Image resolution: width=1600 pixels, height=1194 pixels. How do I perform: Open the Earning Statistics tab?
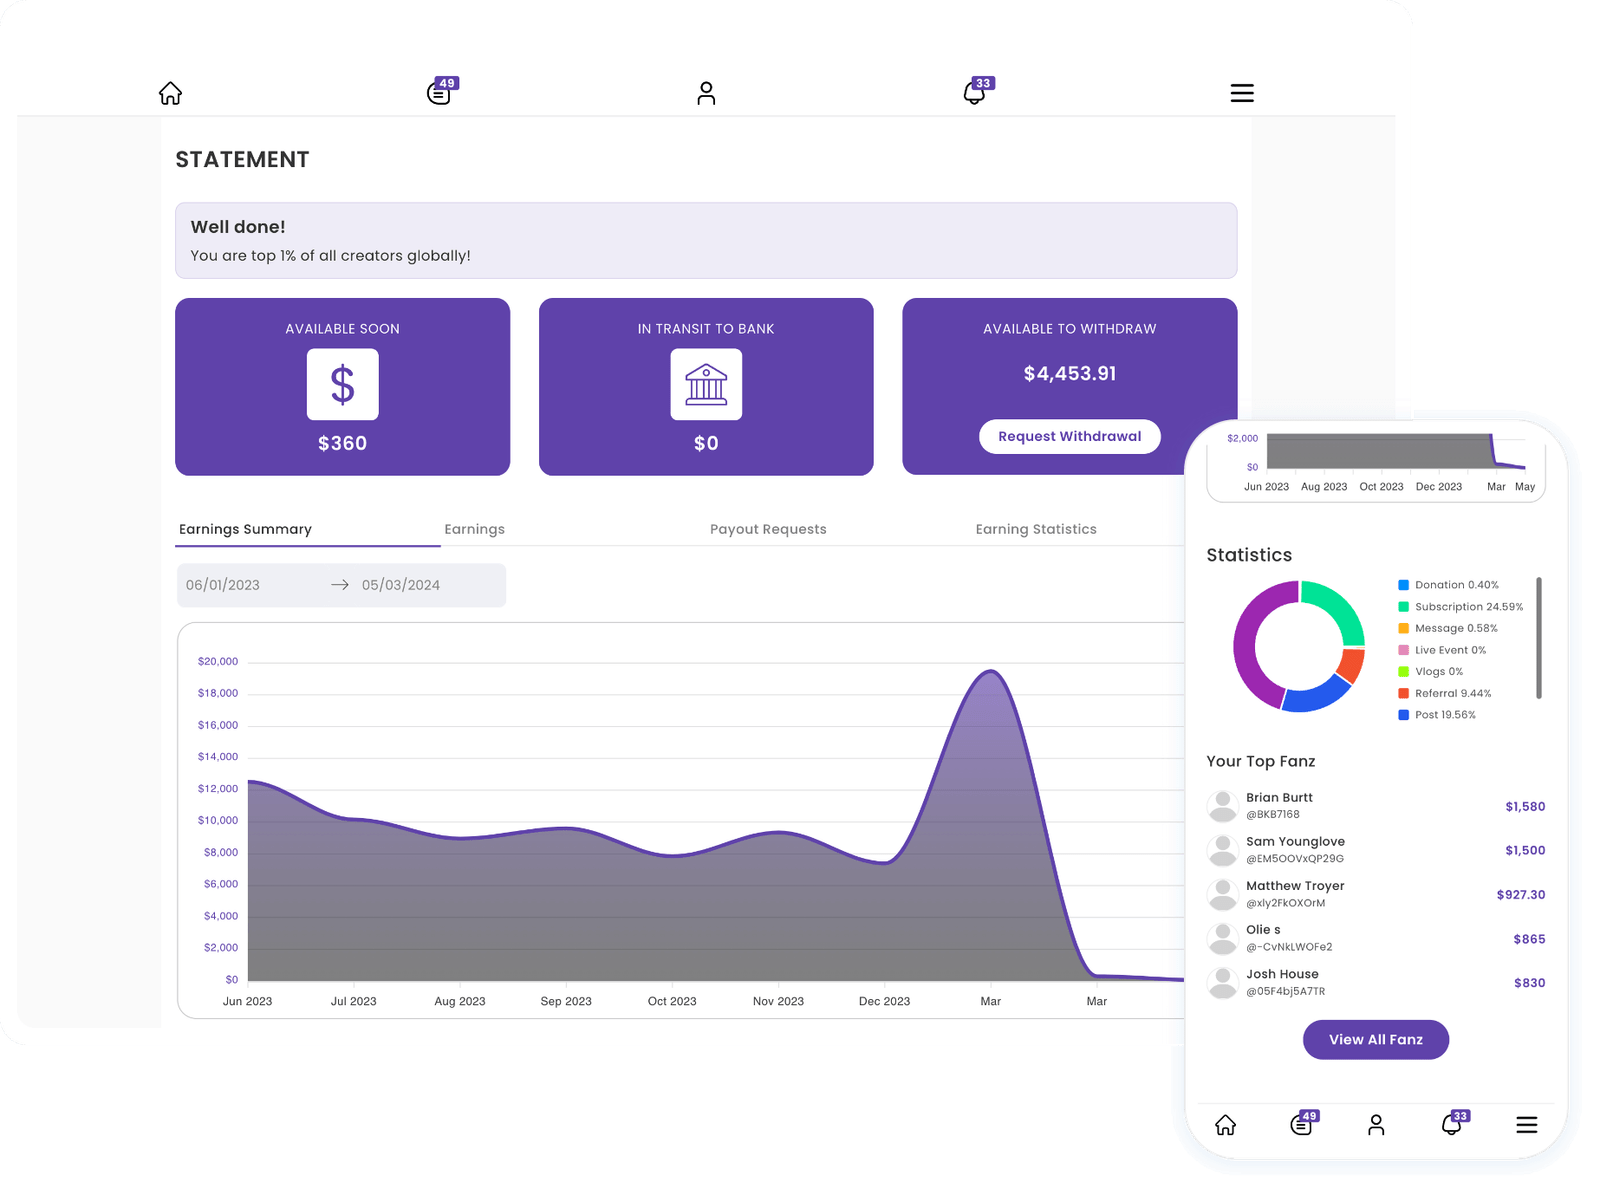(1037, 529)
